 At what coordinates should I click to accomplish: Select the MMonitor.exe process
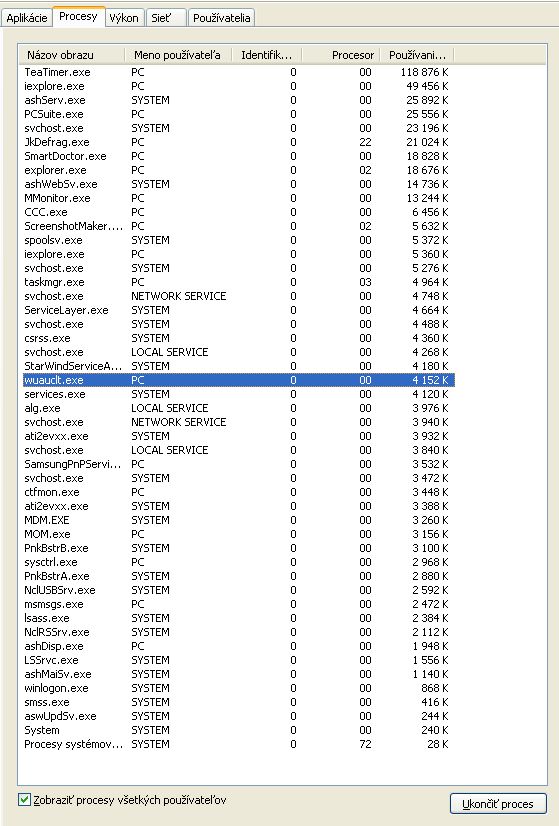click(239, 198)
